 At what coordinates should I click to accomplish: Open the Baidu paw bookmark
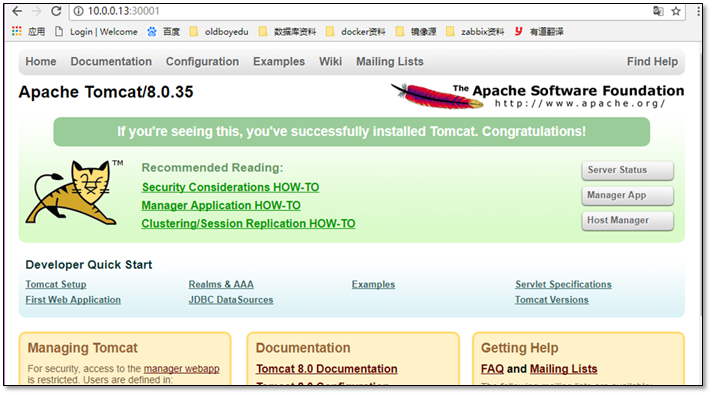click(163, 31)
